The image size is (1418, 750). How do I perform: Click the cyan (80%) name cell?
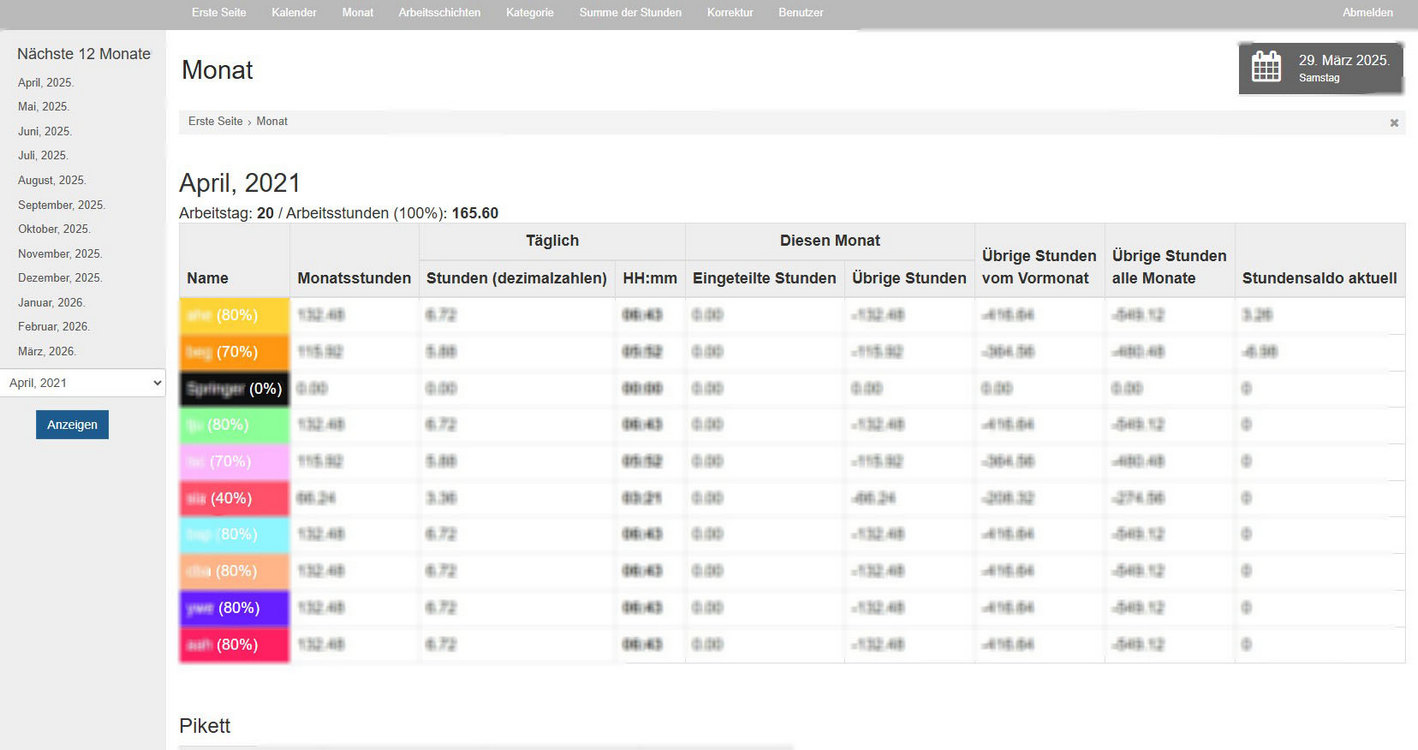(x=235, y=535)
